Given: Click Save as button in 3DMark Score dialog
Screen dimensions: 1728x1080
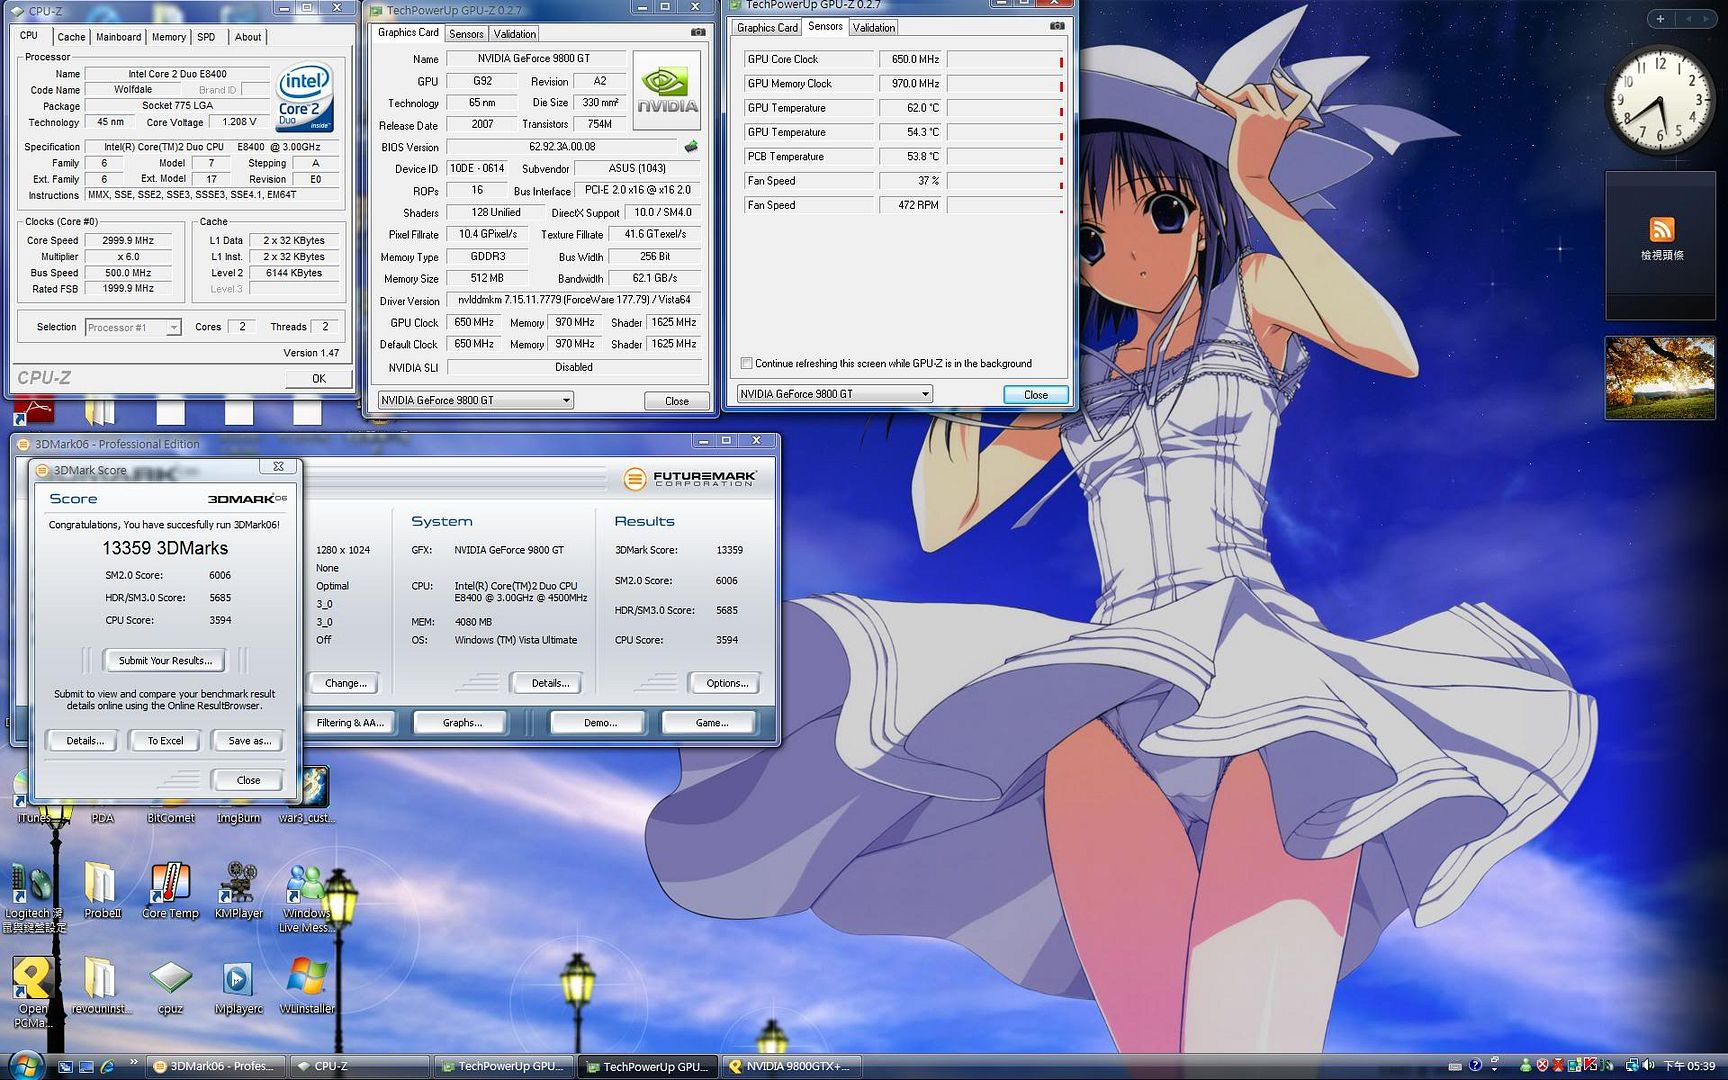Looking at the screenshot, I should (x=249, y=741).
